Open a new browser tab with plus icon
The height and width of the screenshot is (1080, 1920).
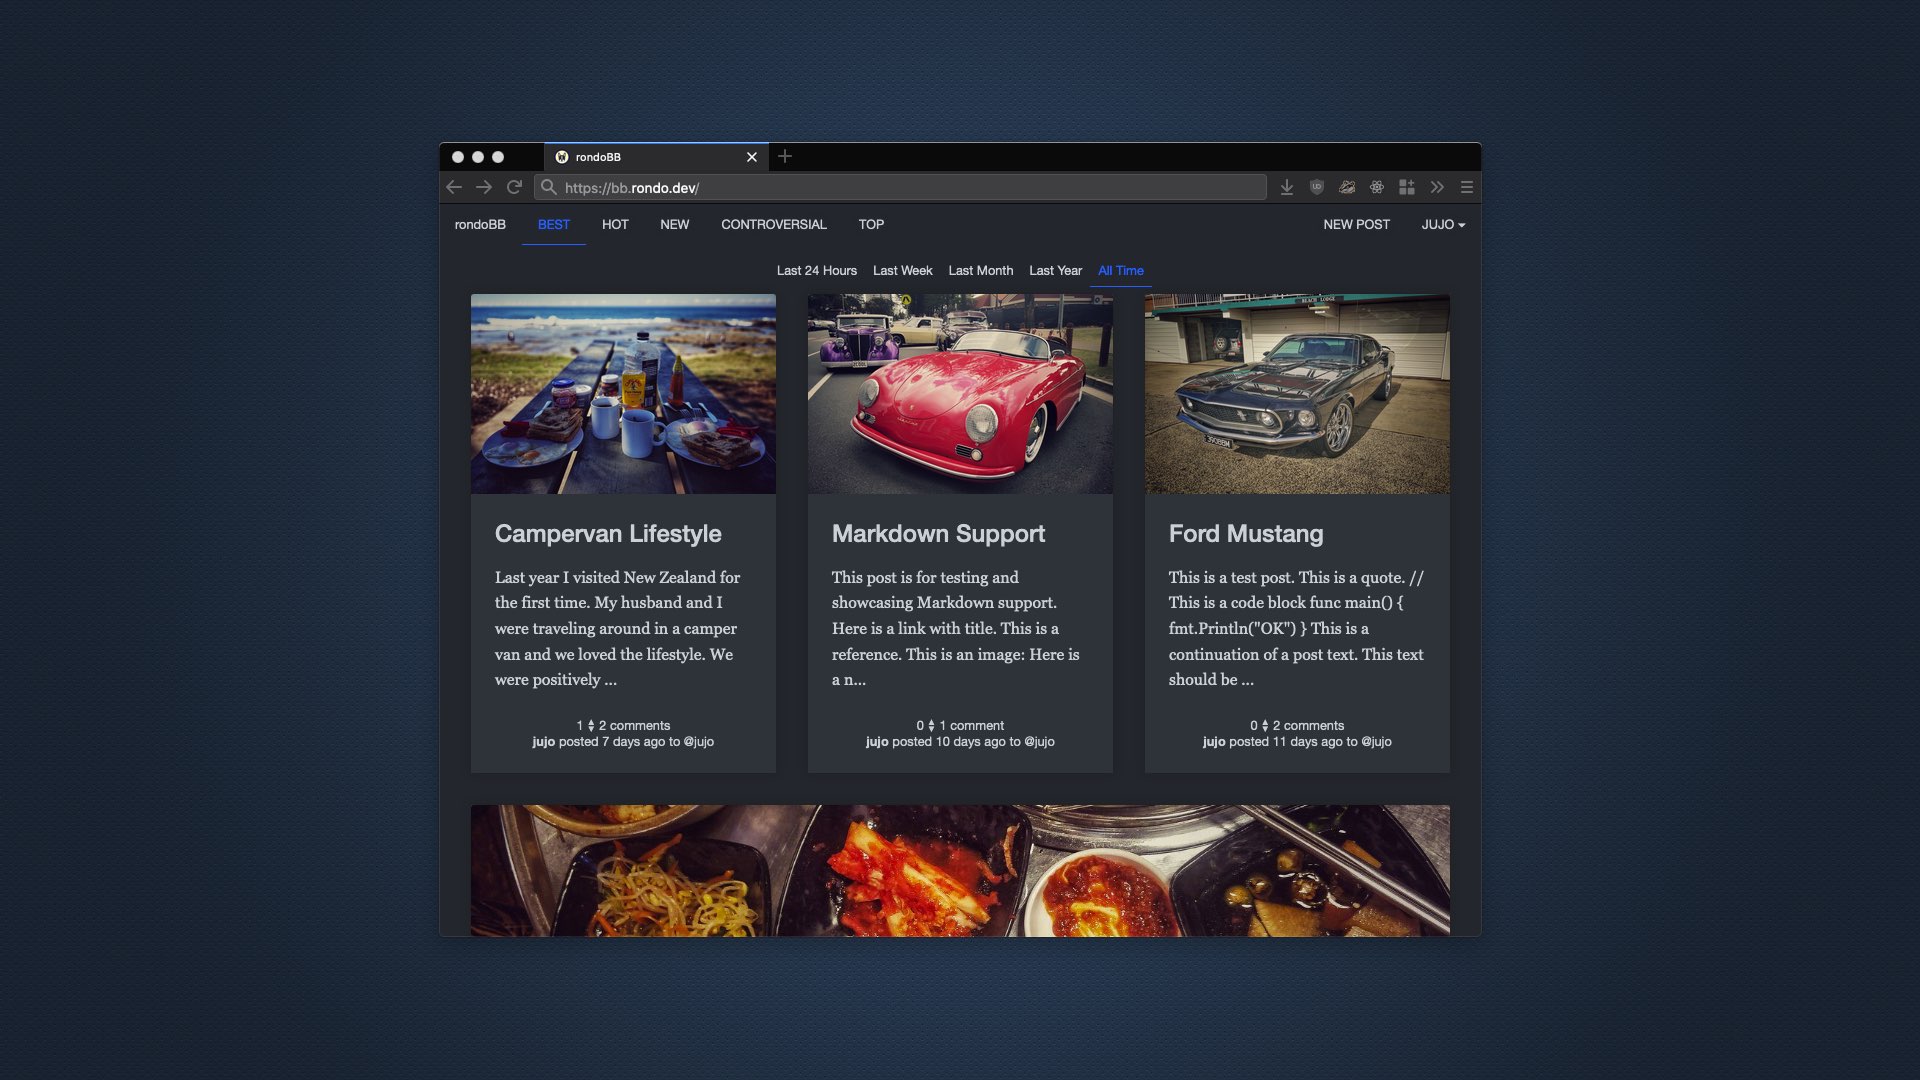tap(785, 156)
